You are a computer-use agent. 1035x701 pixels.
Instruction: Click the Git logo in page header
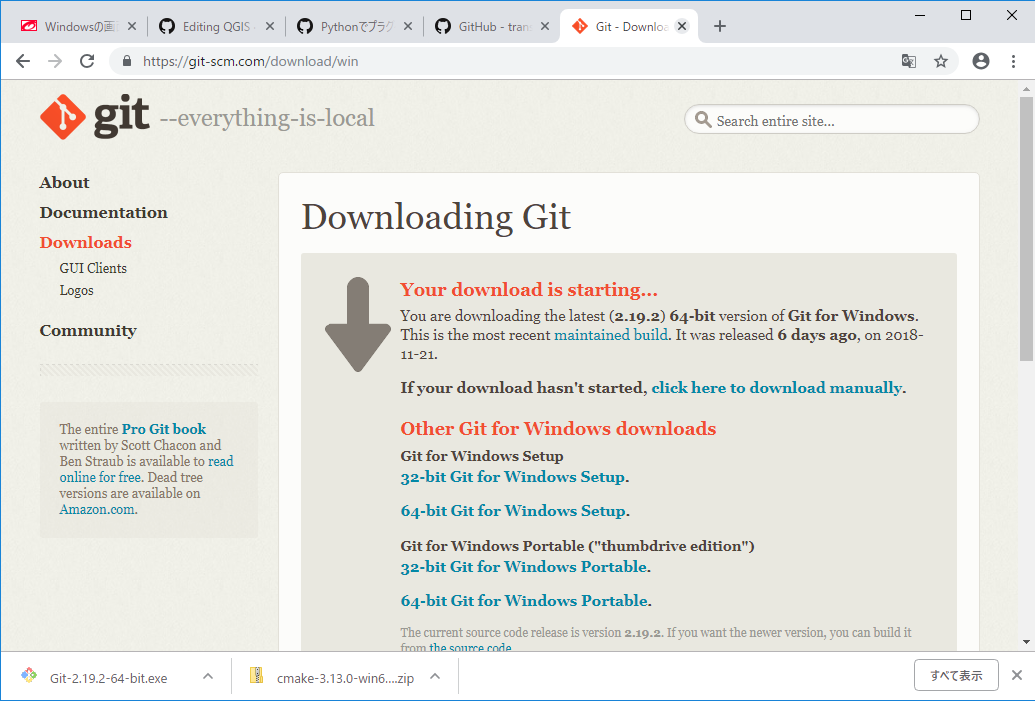(94, 118)
